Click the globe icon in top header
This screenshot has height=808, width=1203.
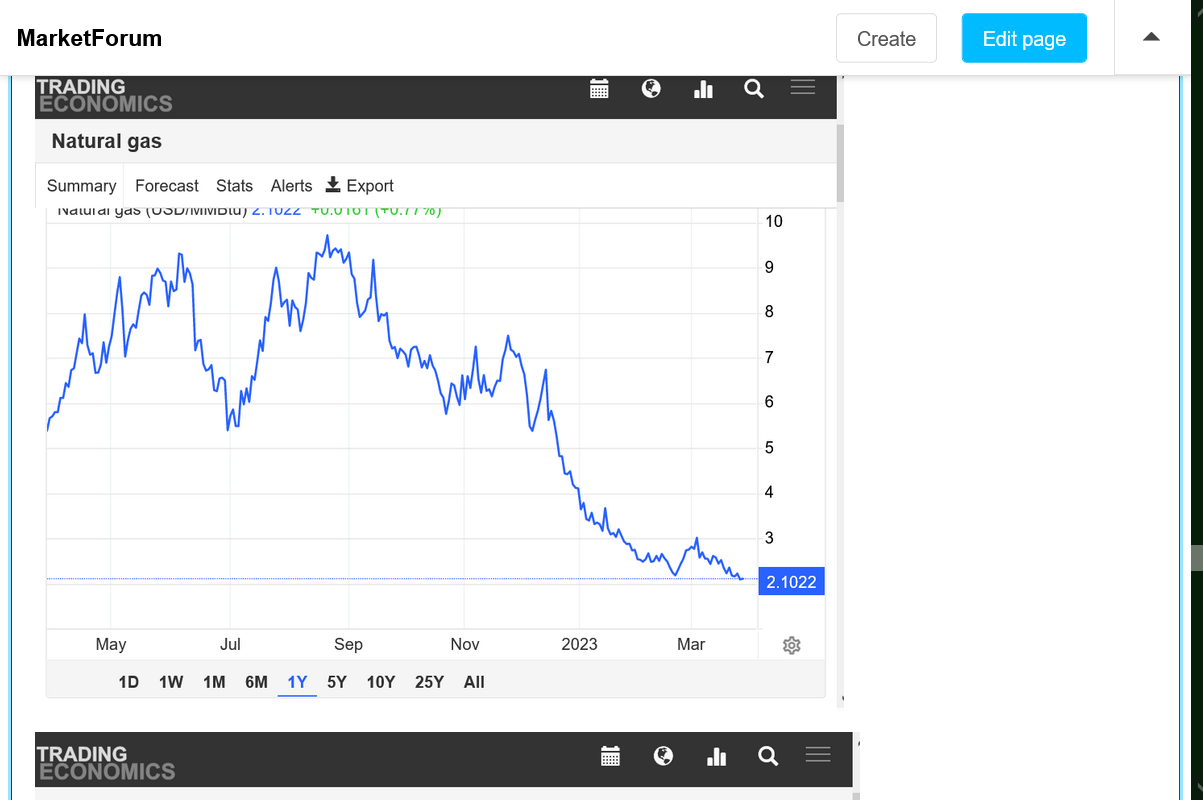651,89
